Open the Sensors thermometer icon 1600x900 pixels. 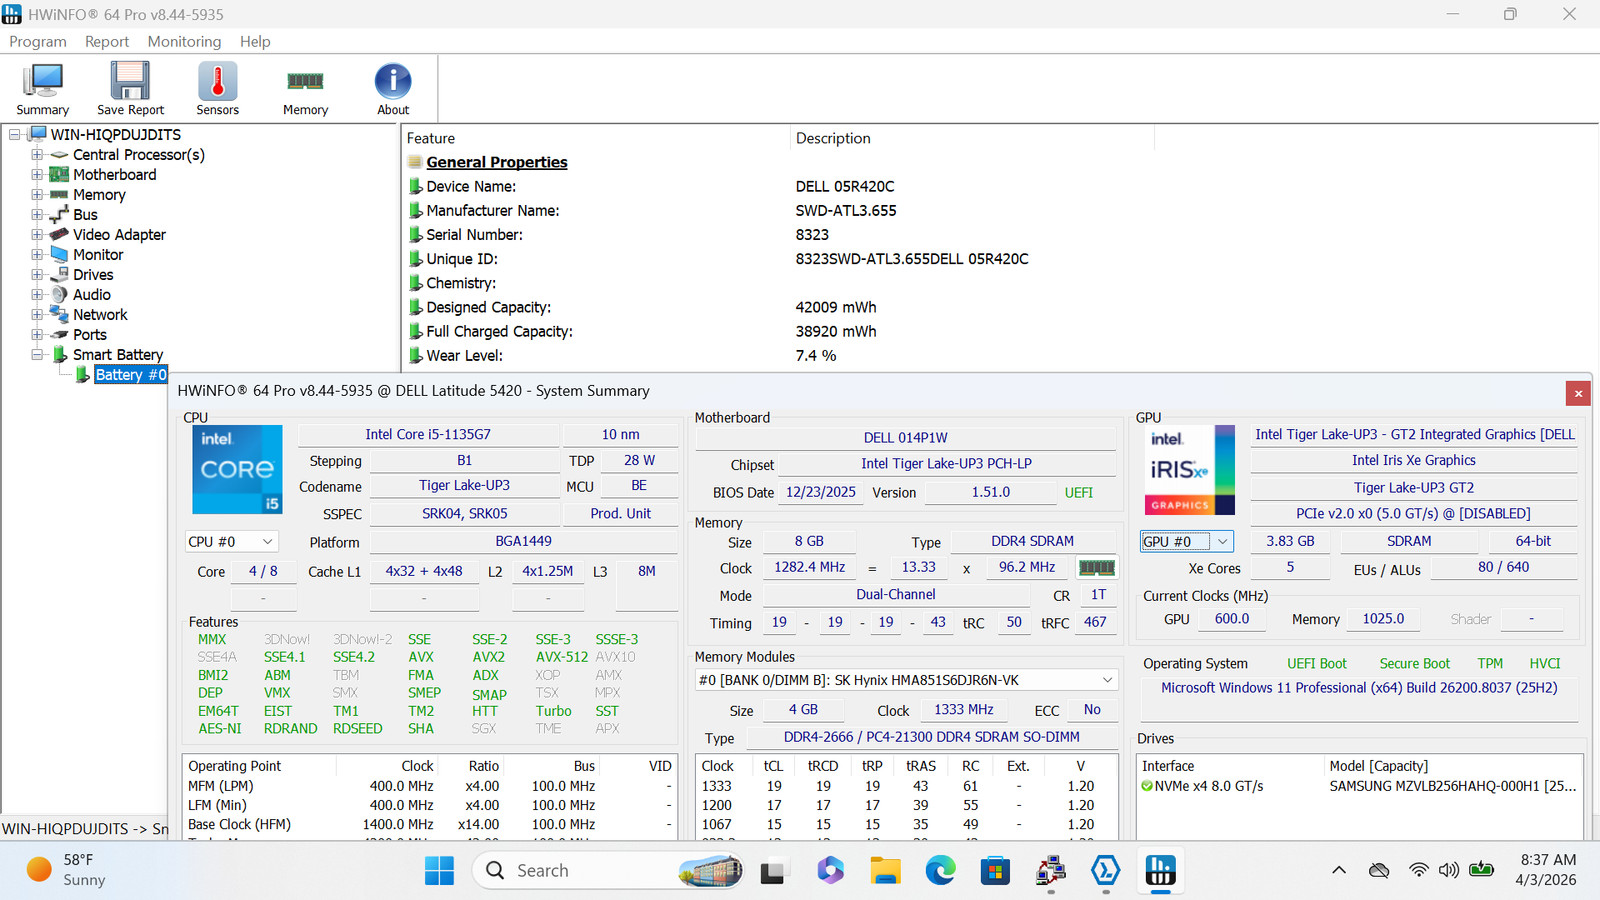tap(217, 88)
